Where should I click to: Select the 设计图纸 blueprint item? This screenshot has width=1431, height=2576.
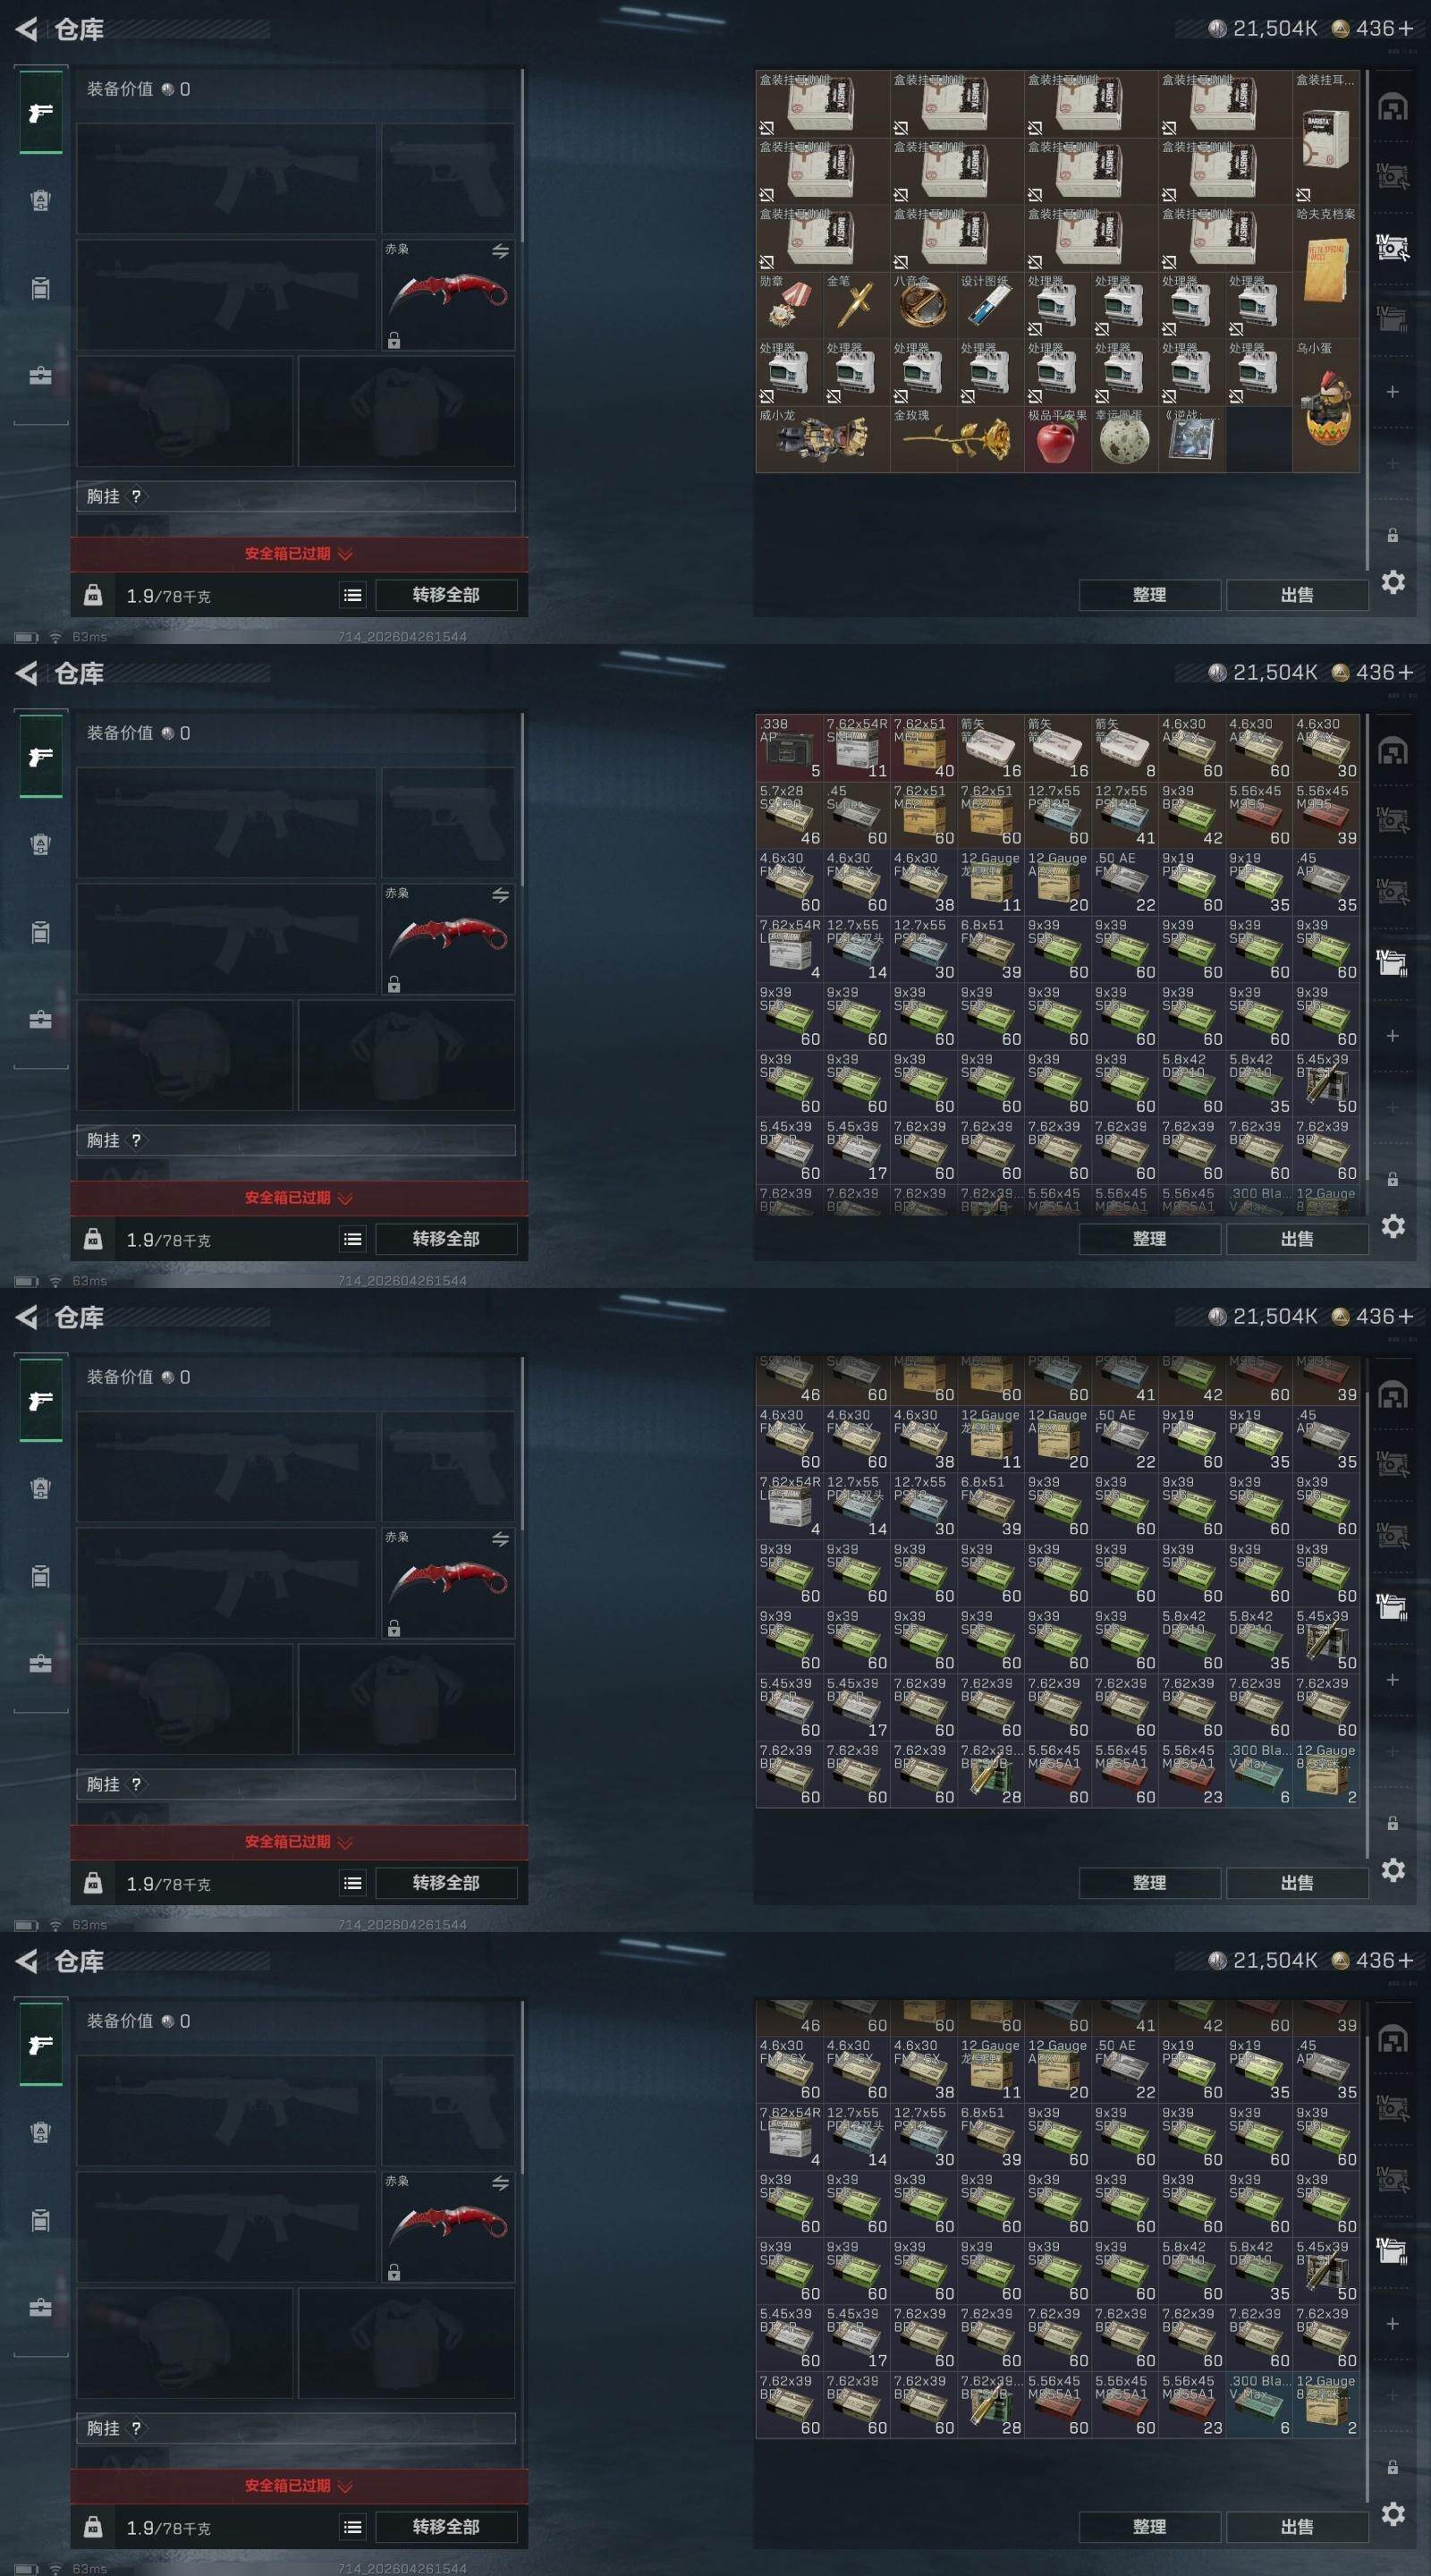point(990,305)
